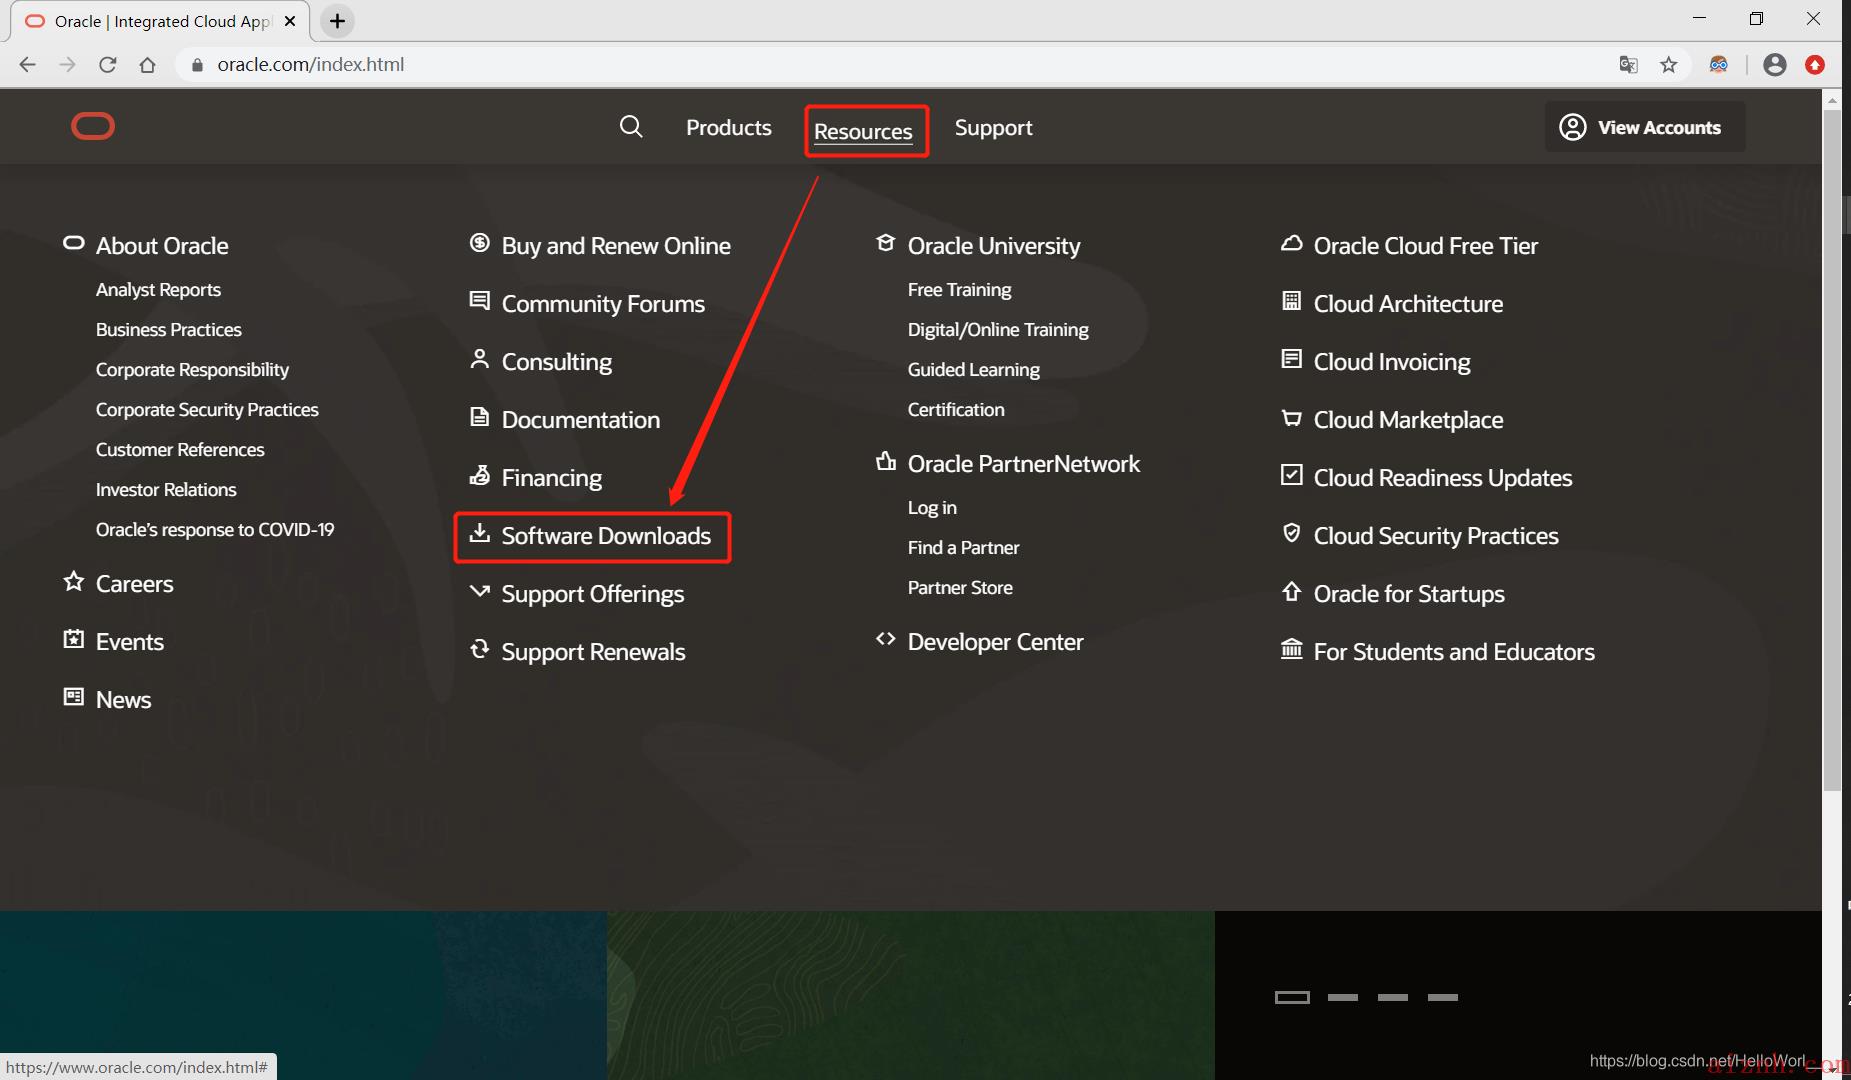This screenshot has width=1851, height=1080.
Task: Click the Software Downloads download icon
Action: coord(480,533)
